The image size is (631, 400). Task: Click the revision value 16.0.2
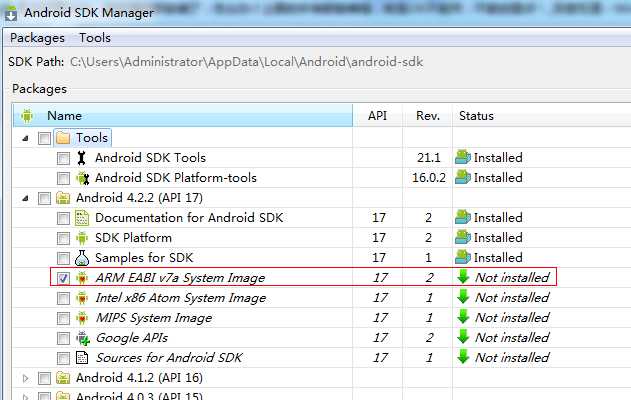point(429,178)
